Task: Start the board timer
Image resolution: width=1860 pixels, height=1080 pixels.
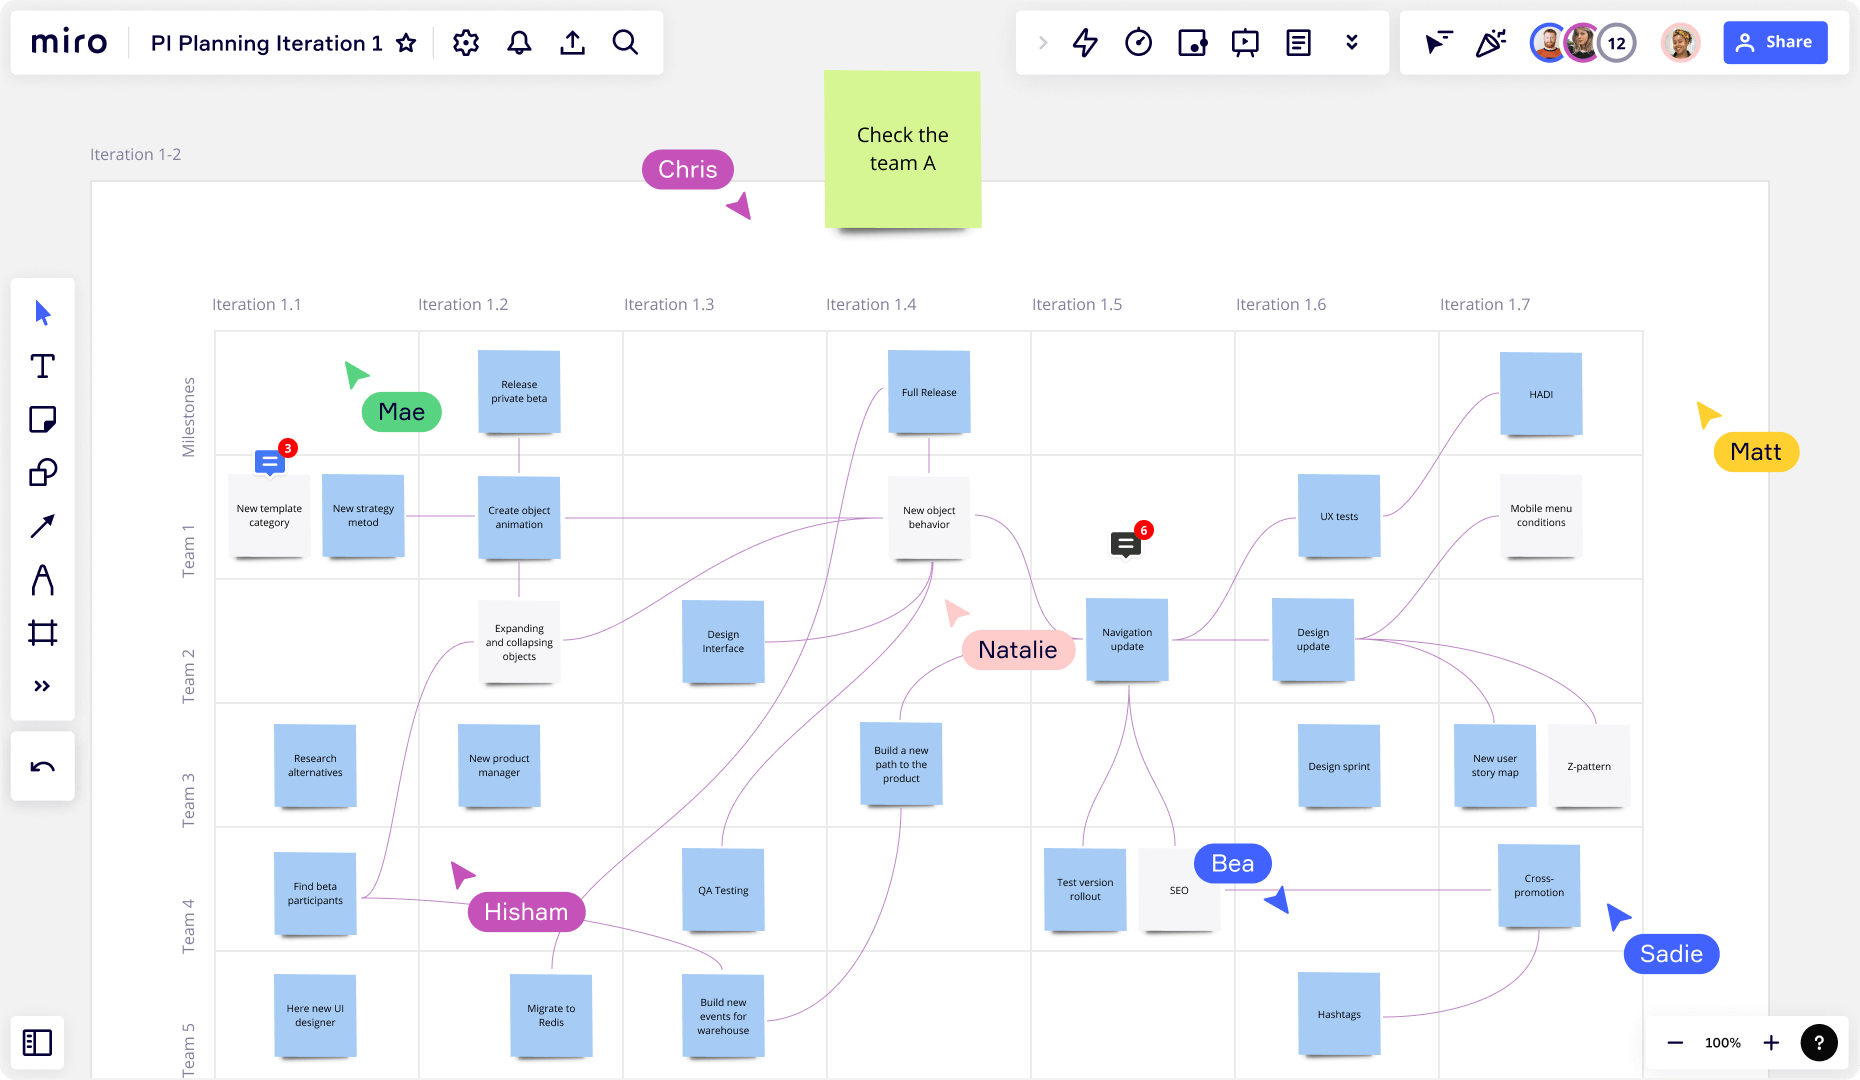Action: [1138, 42]
